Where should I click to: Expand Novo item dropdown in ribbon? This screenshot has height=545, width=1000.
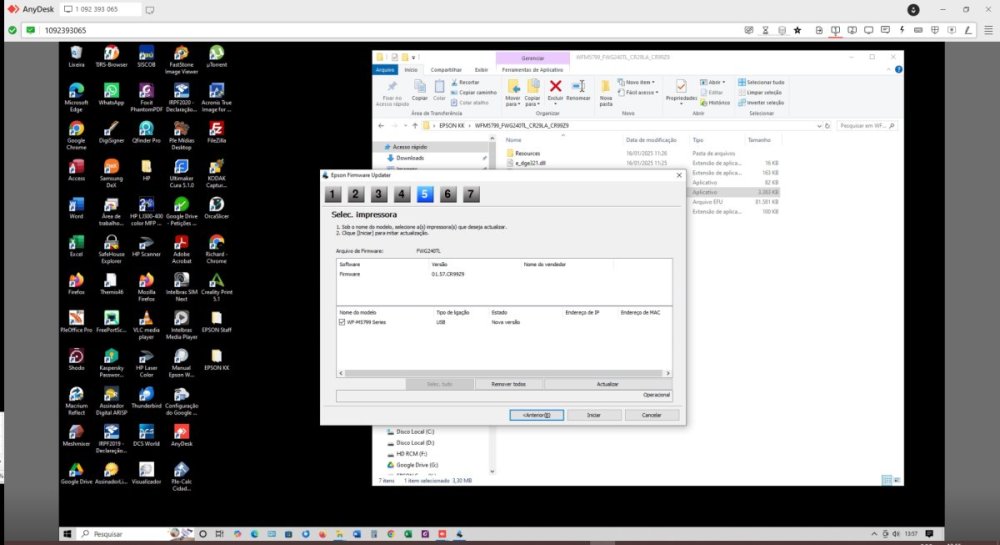[636, 82]
